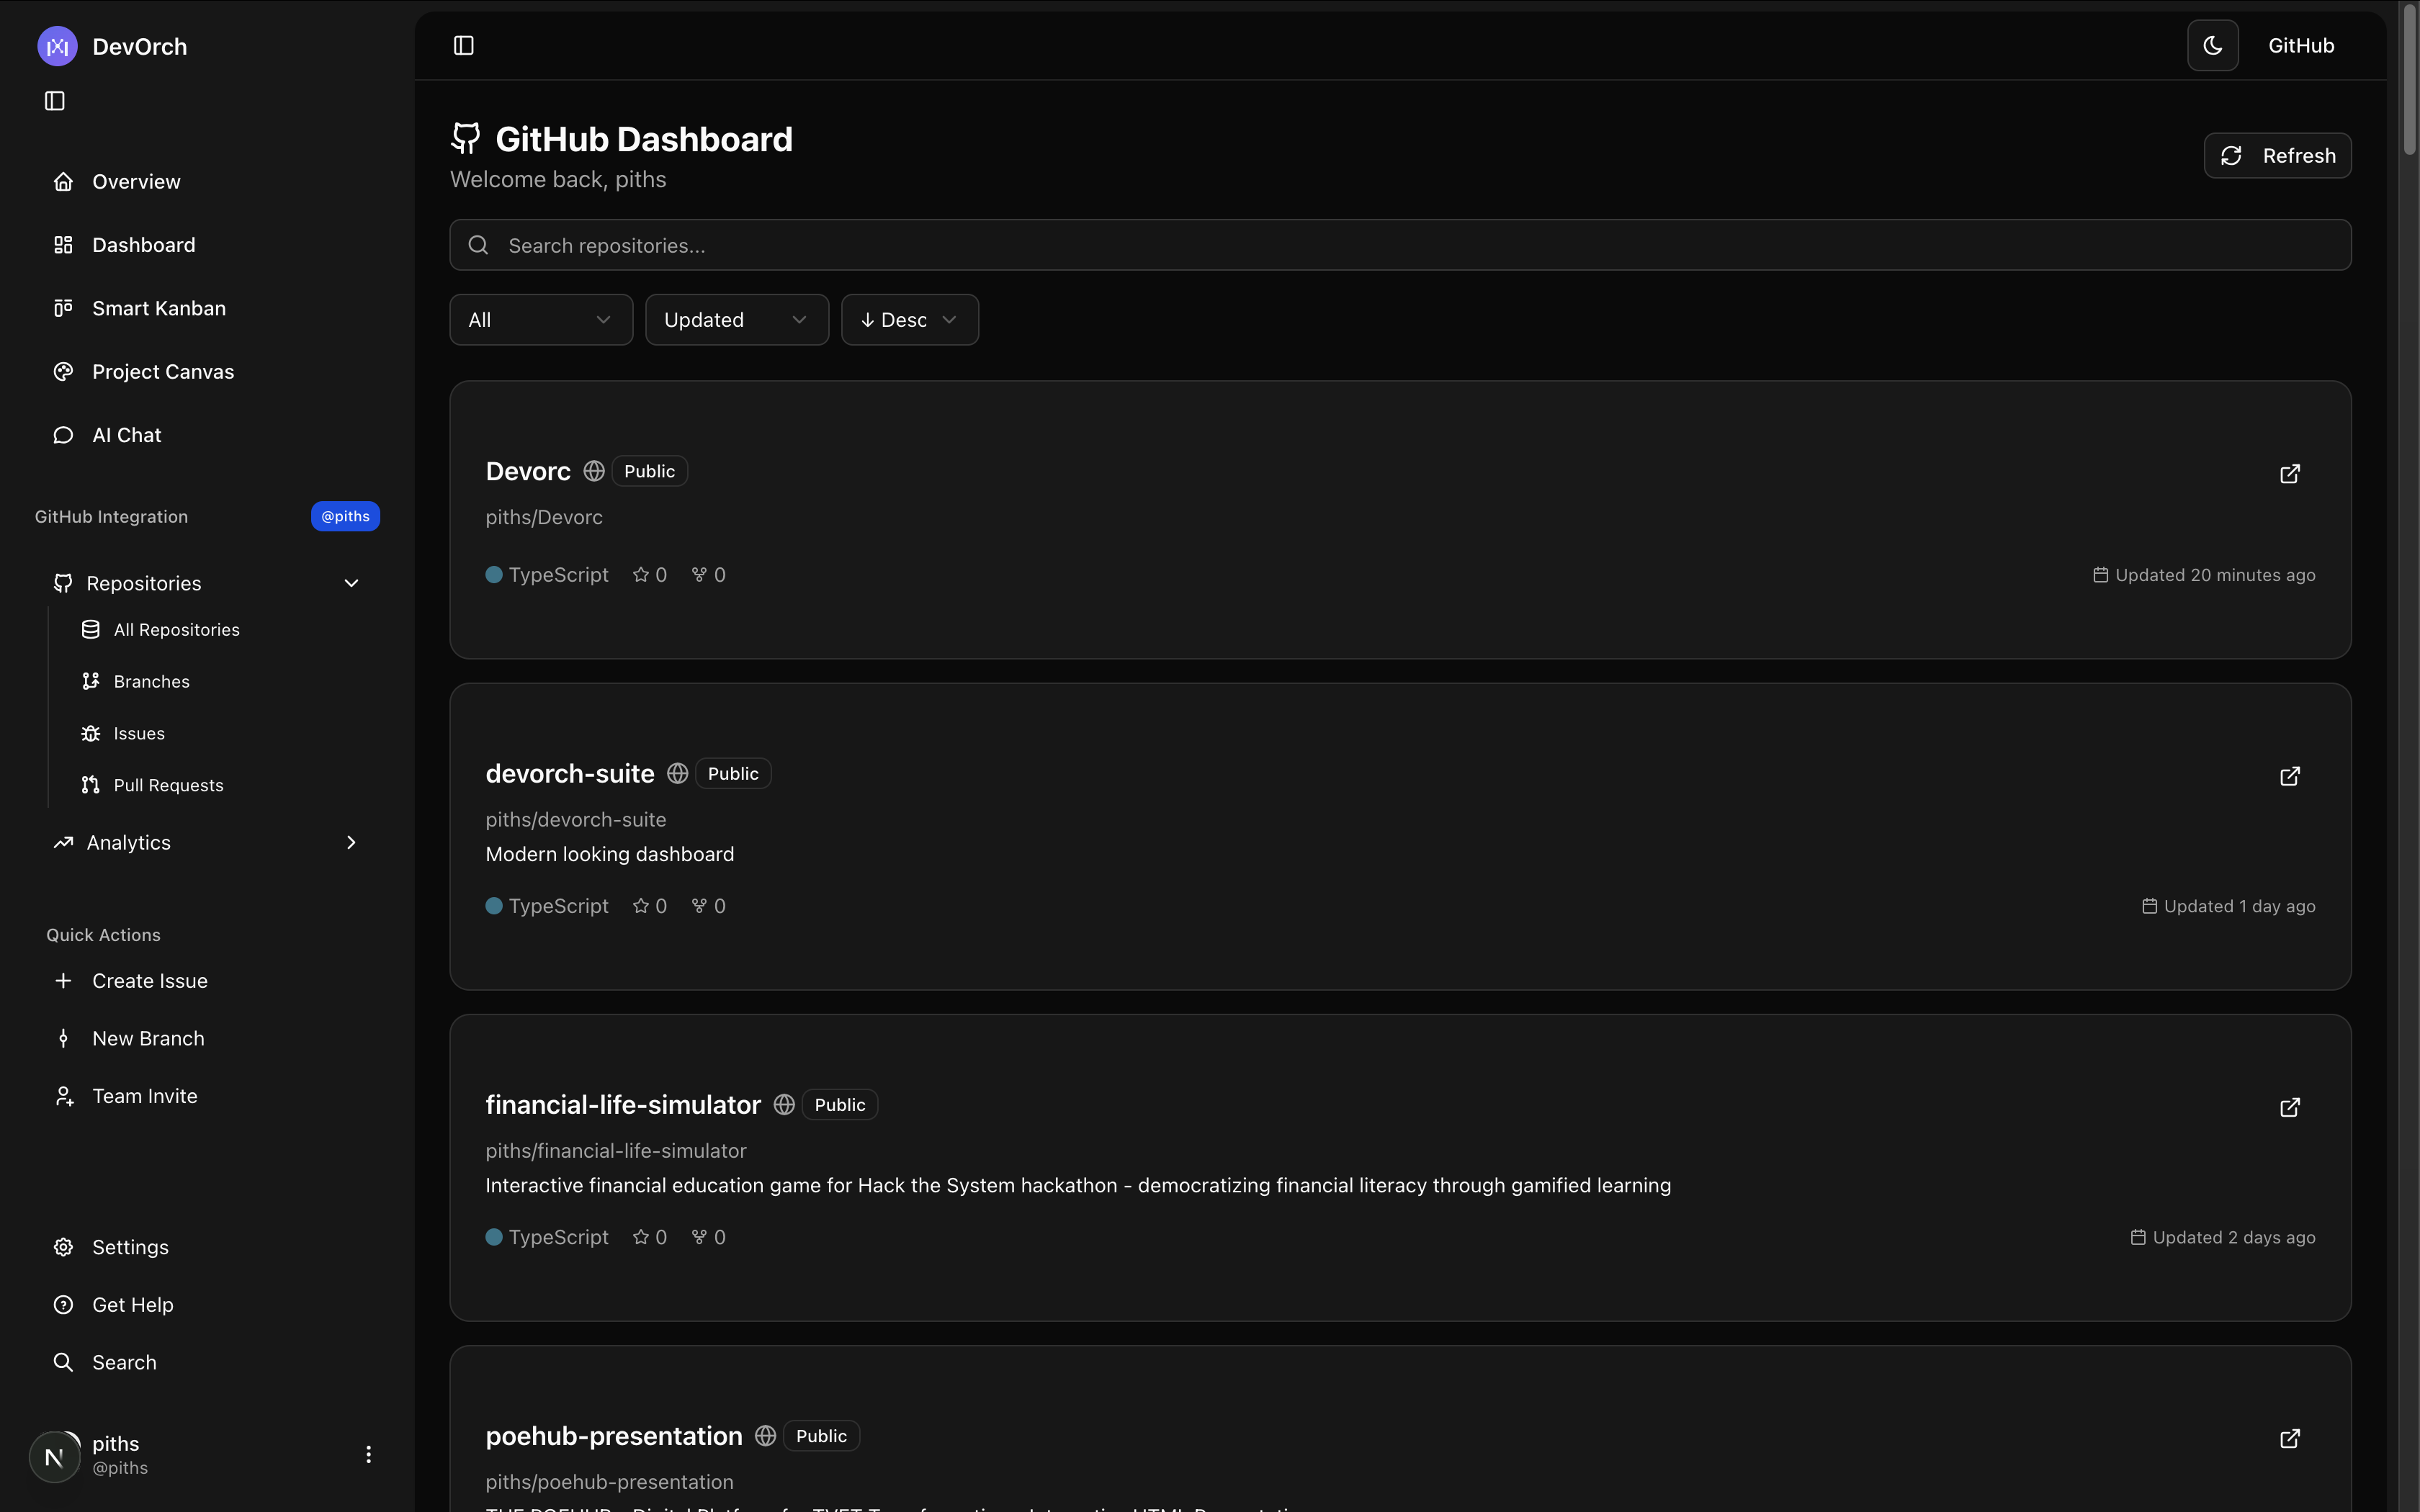Image resolution: width=2420 pixels, height=1512 pixels.
Task: Go to Pull Requests submenu item
Action: pos(168,785)
